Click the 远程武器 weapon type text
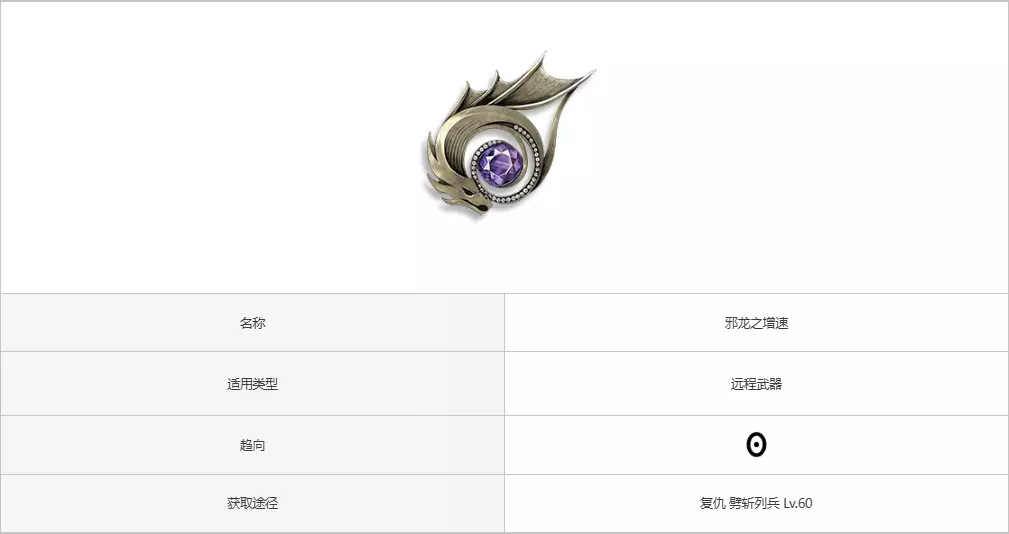 click(756, 384)
